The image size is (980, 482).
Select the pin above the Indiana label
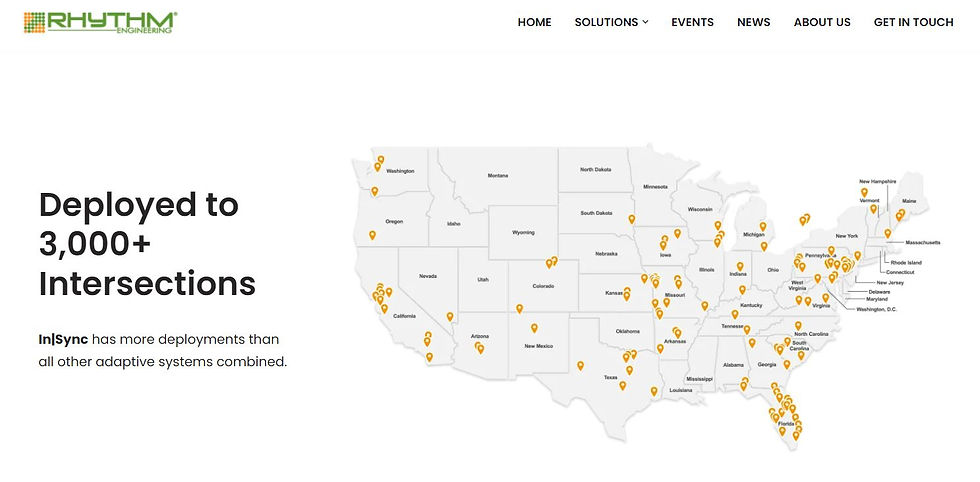click(x=740, y=266)
